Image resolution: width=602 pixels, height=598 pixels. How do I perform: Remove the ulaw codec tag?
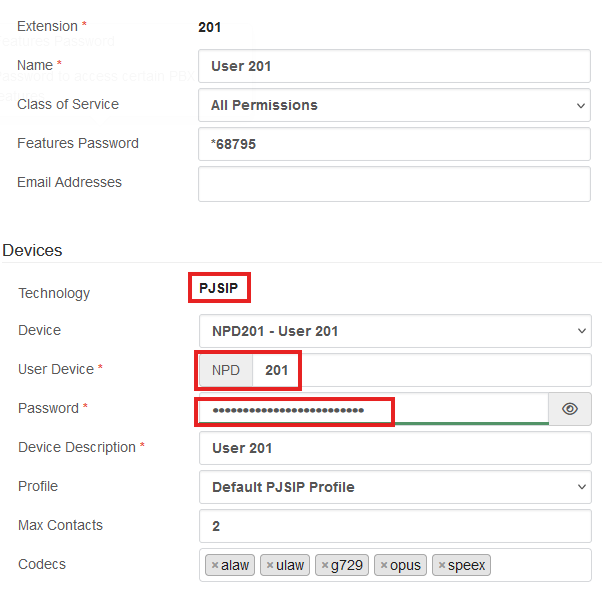tap(270, 565)
